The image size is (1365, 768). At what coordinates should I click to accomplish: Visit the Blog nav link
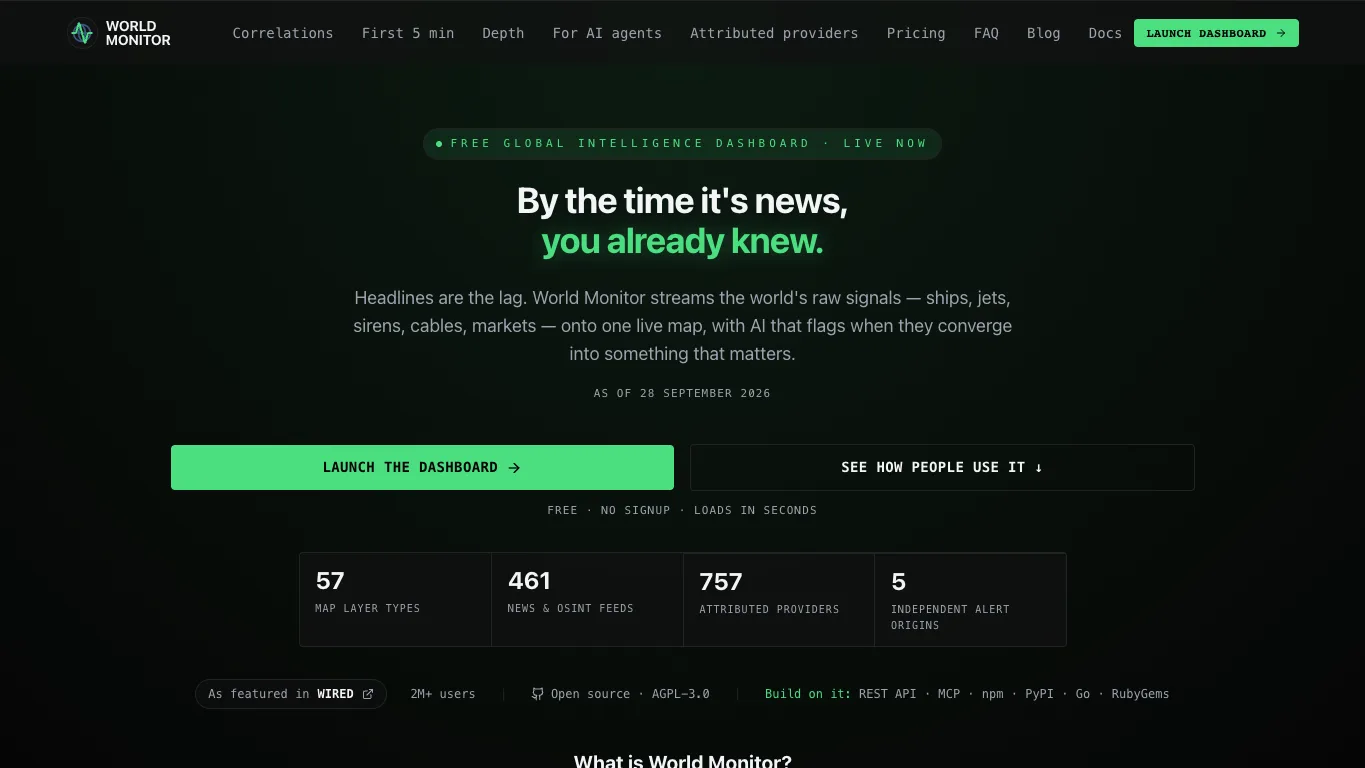click(1043, 33)
